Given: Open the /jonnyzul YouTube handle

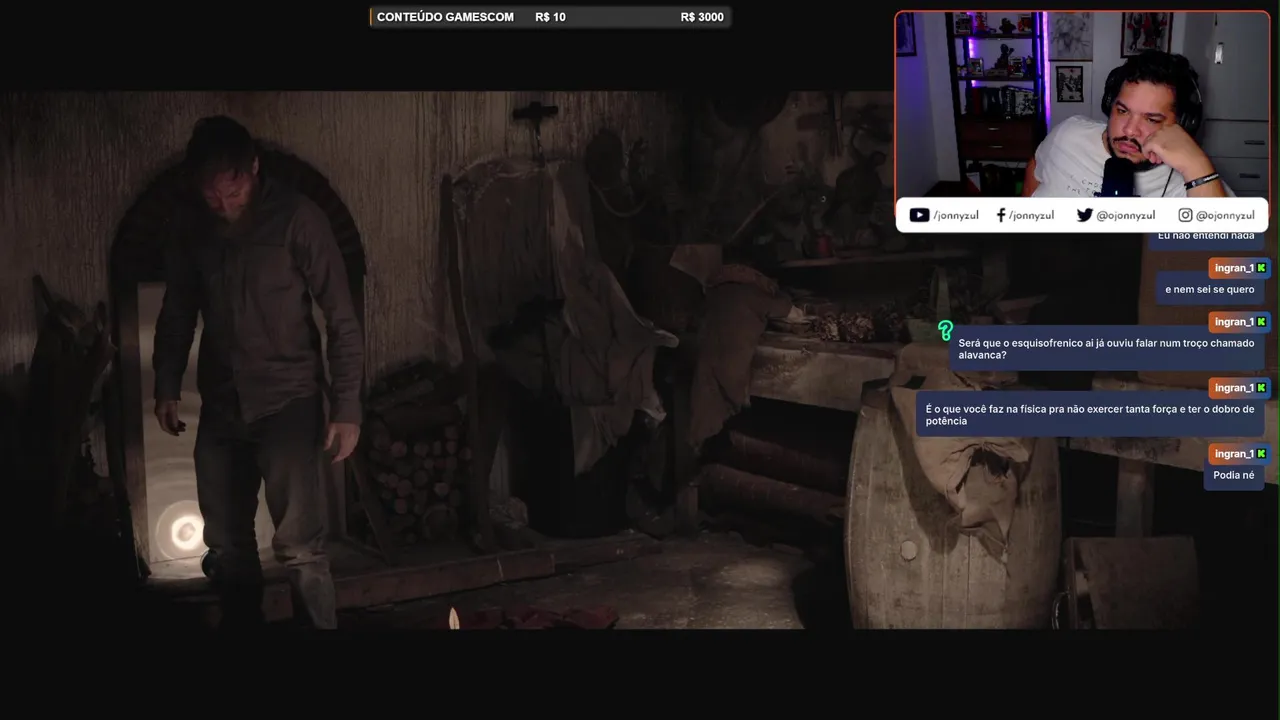Looking at the screenshot, I should (x=955, y=215).
